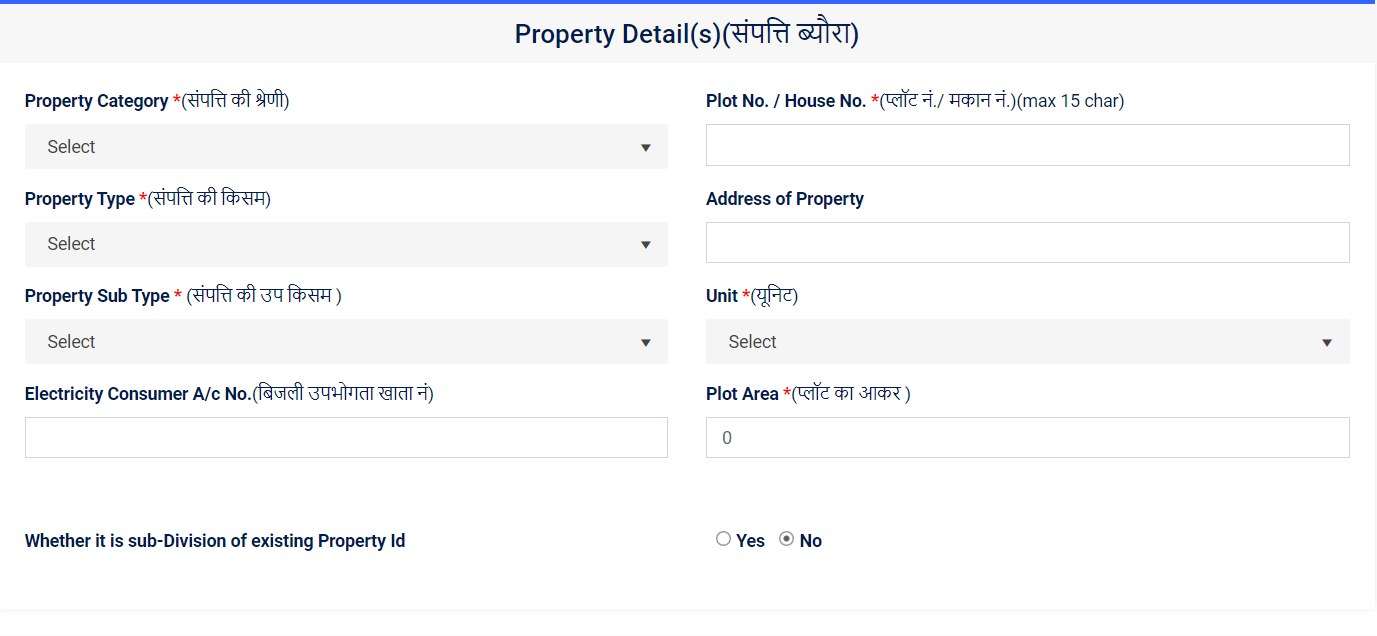Click the Property Category dropdown arrow
The image size is (1377, 636).
click(x=646, y=146)
